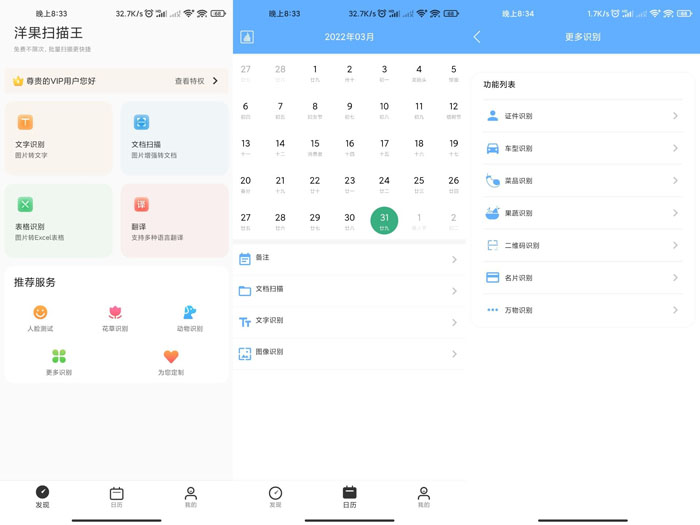Select 日历 tab in calendar screen
The width and height of the screenshot is (700, 525).
point(350,496)
